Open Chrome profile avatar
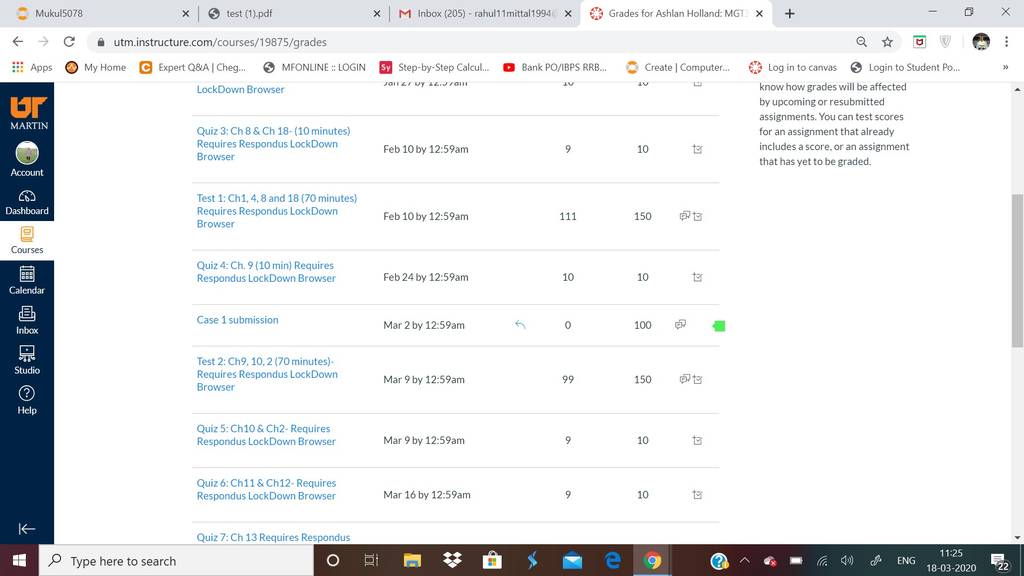The width and height of the screenshot is (1024, 576). coord(981,42)
